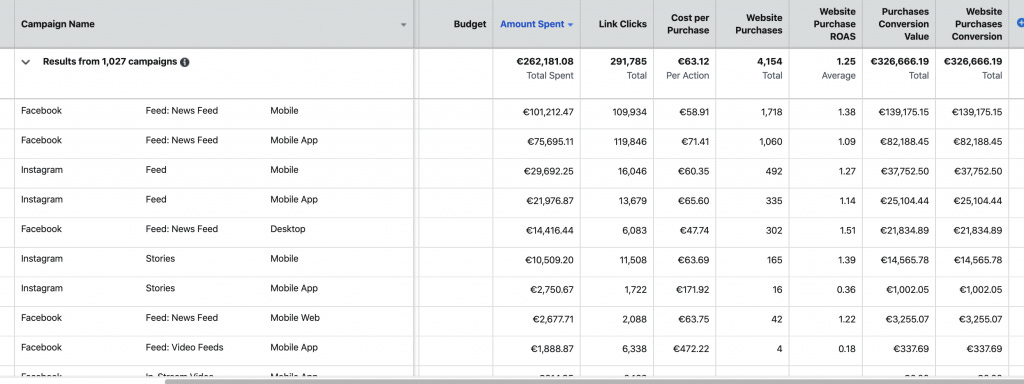Viewport: 1024px width, 384px height.
Task: Click the Website Purchases Conversion header
Action: [x=976, y=24]
